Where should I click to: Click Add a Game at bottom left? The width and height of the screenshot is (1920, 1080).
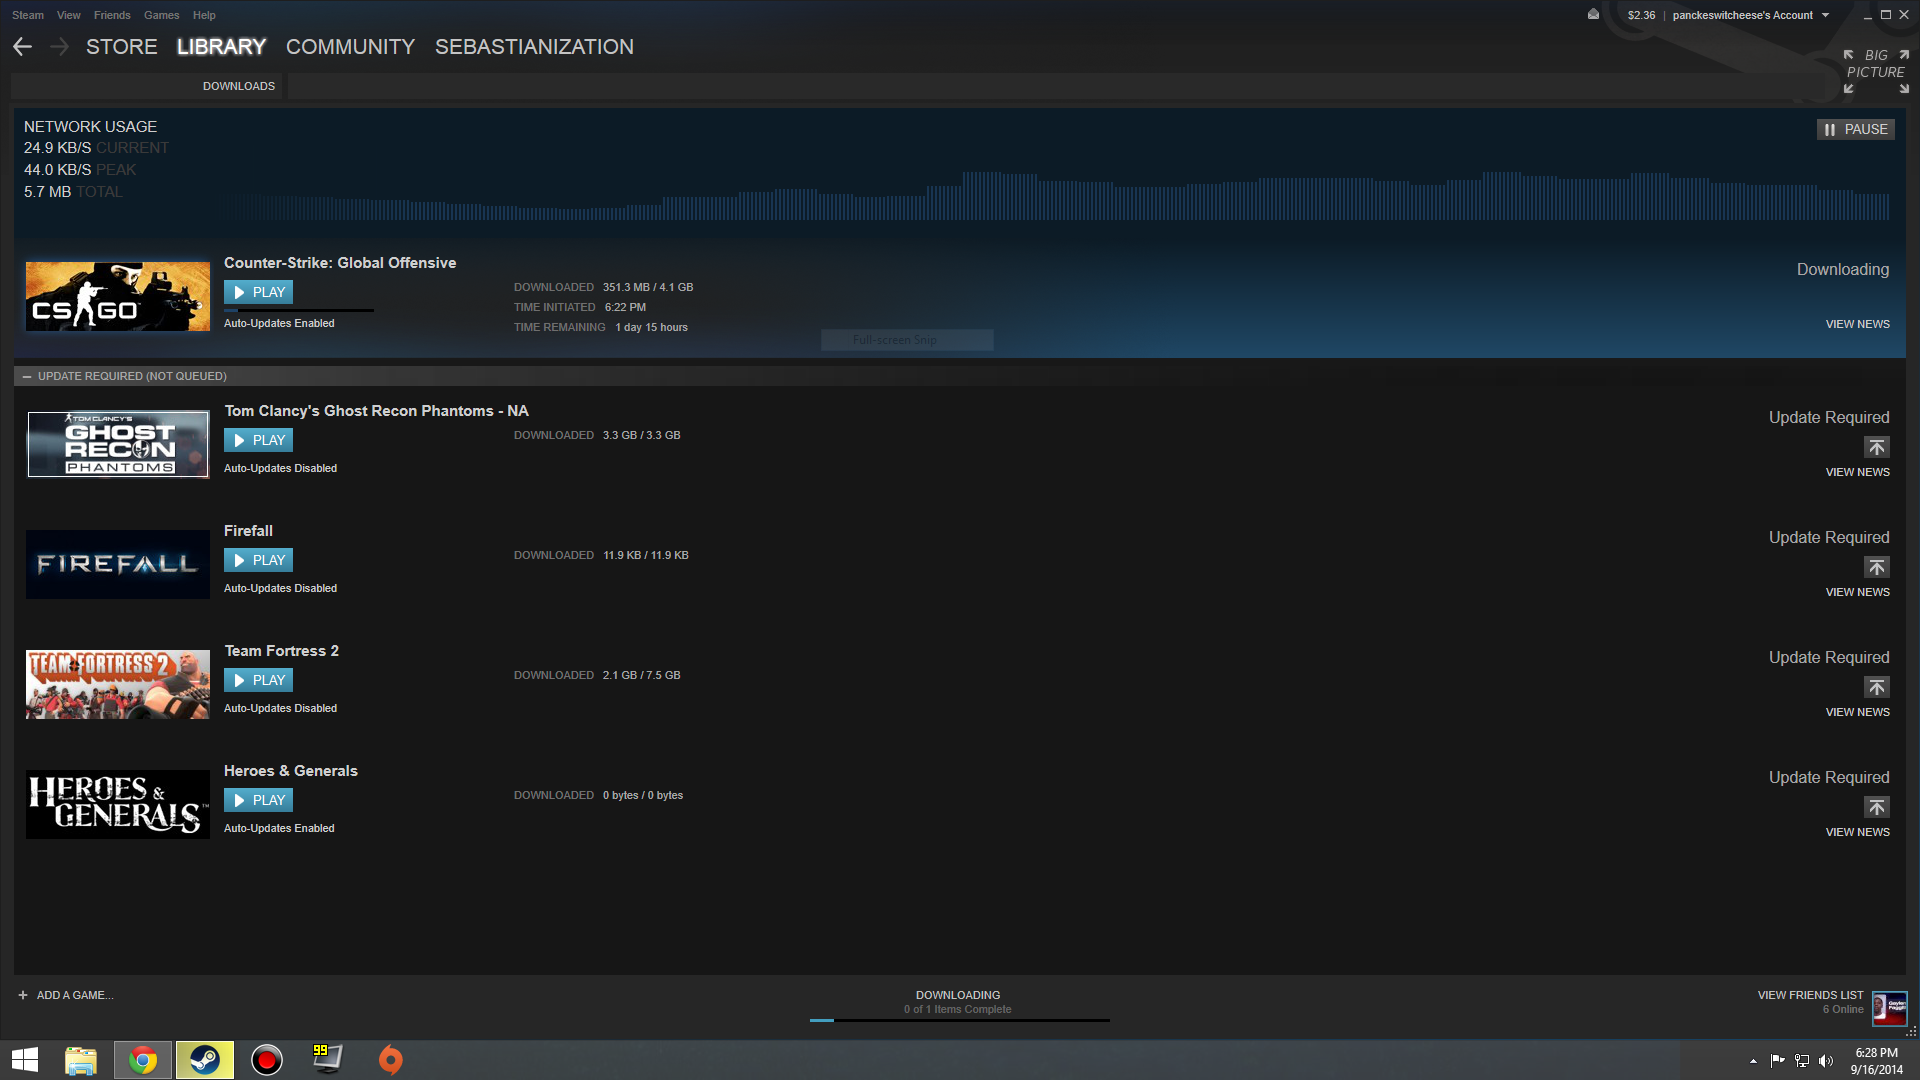point(75,995)
